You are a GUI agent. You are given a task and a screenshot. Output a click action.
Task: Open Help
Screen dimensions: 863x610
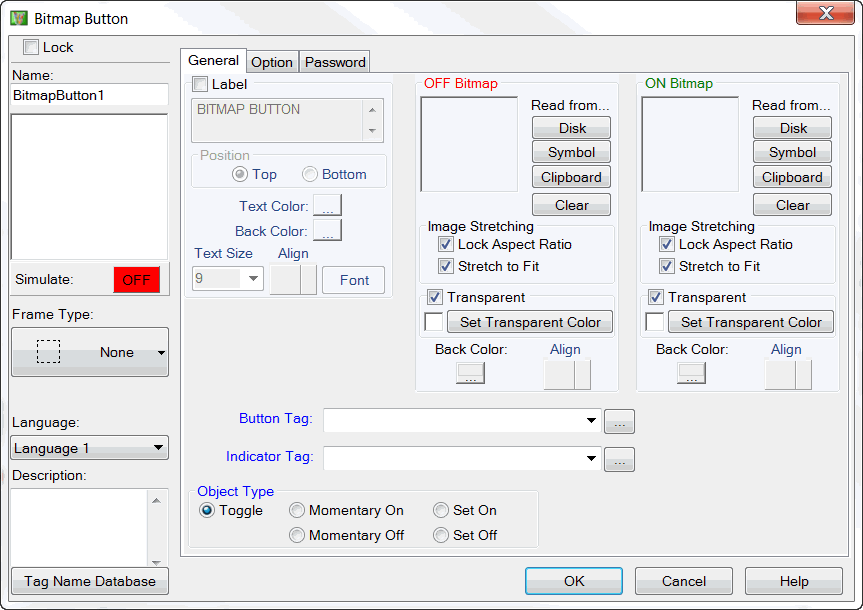point(794,581)
